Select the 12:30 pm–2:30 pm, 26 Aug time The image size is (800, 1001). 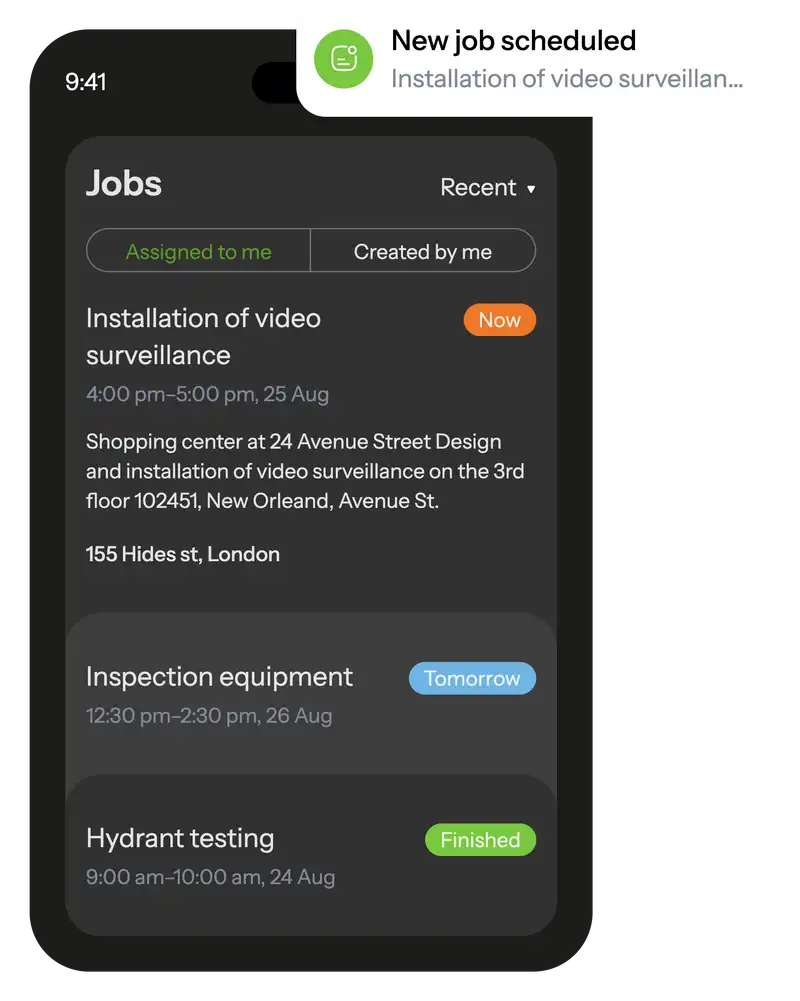[x=209, y=716]
